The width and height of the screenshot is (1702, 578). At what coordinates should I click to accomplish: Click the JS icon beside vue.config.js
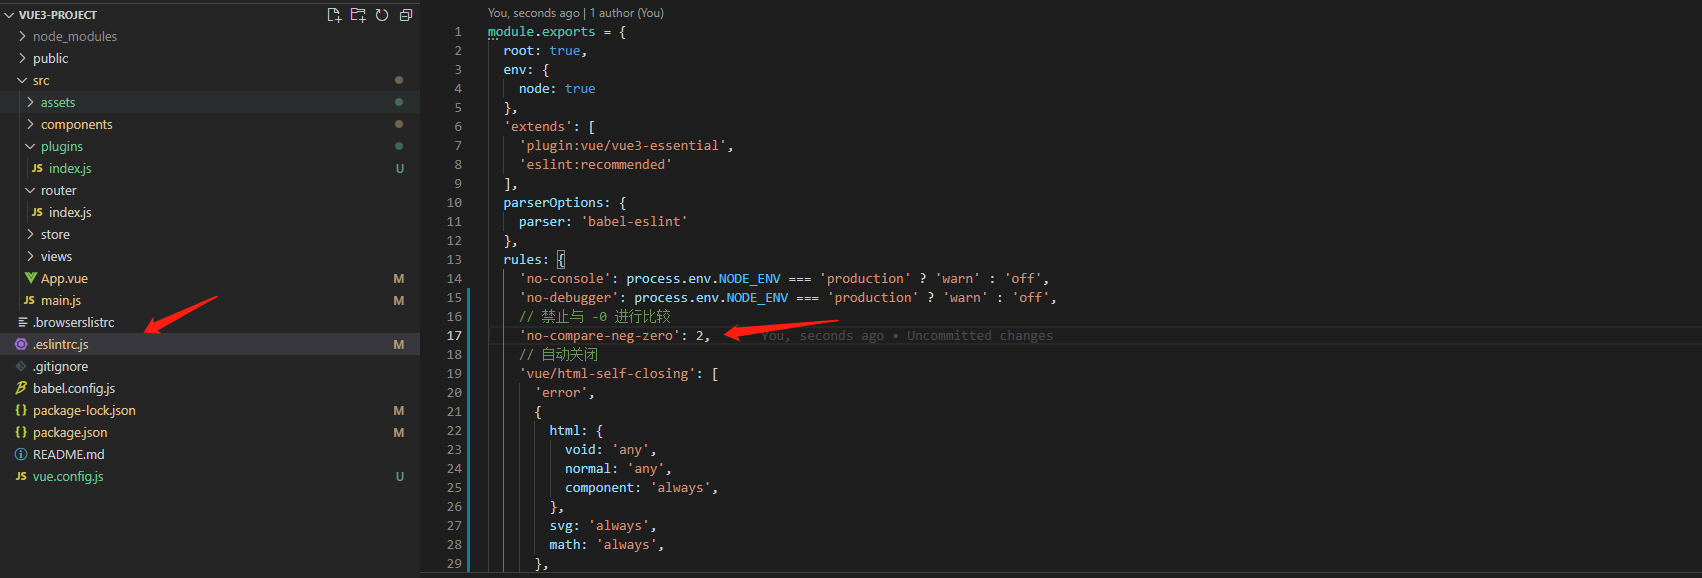click(x=21, y=476)
